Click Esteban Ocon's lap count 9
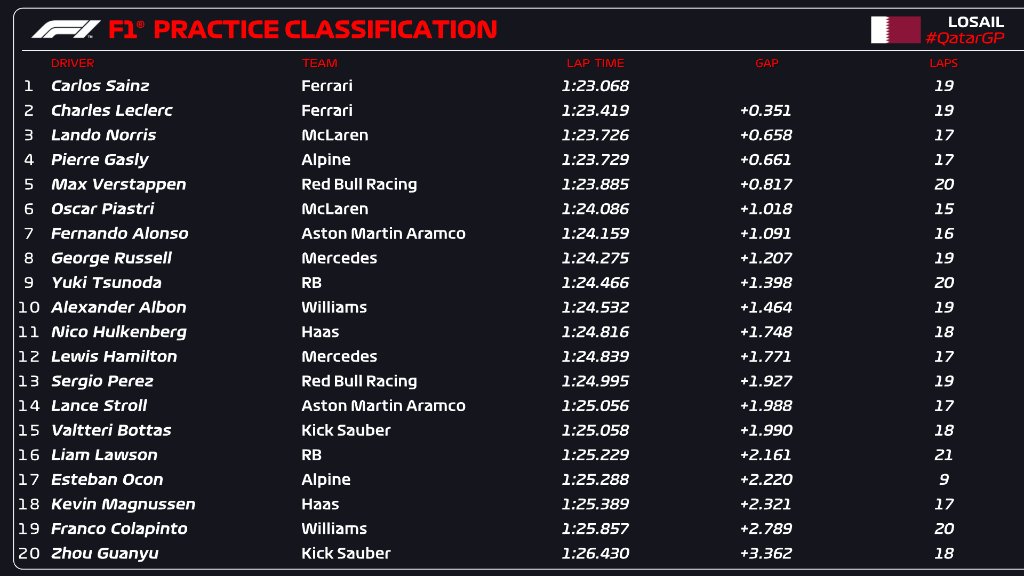Image resolution: width=1024 pixels, height=576 pixels. pyautogui.click(x=943, y=479)
